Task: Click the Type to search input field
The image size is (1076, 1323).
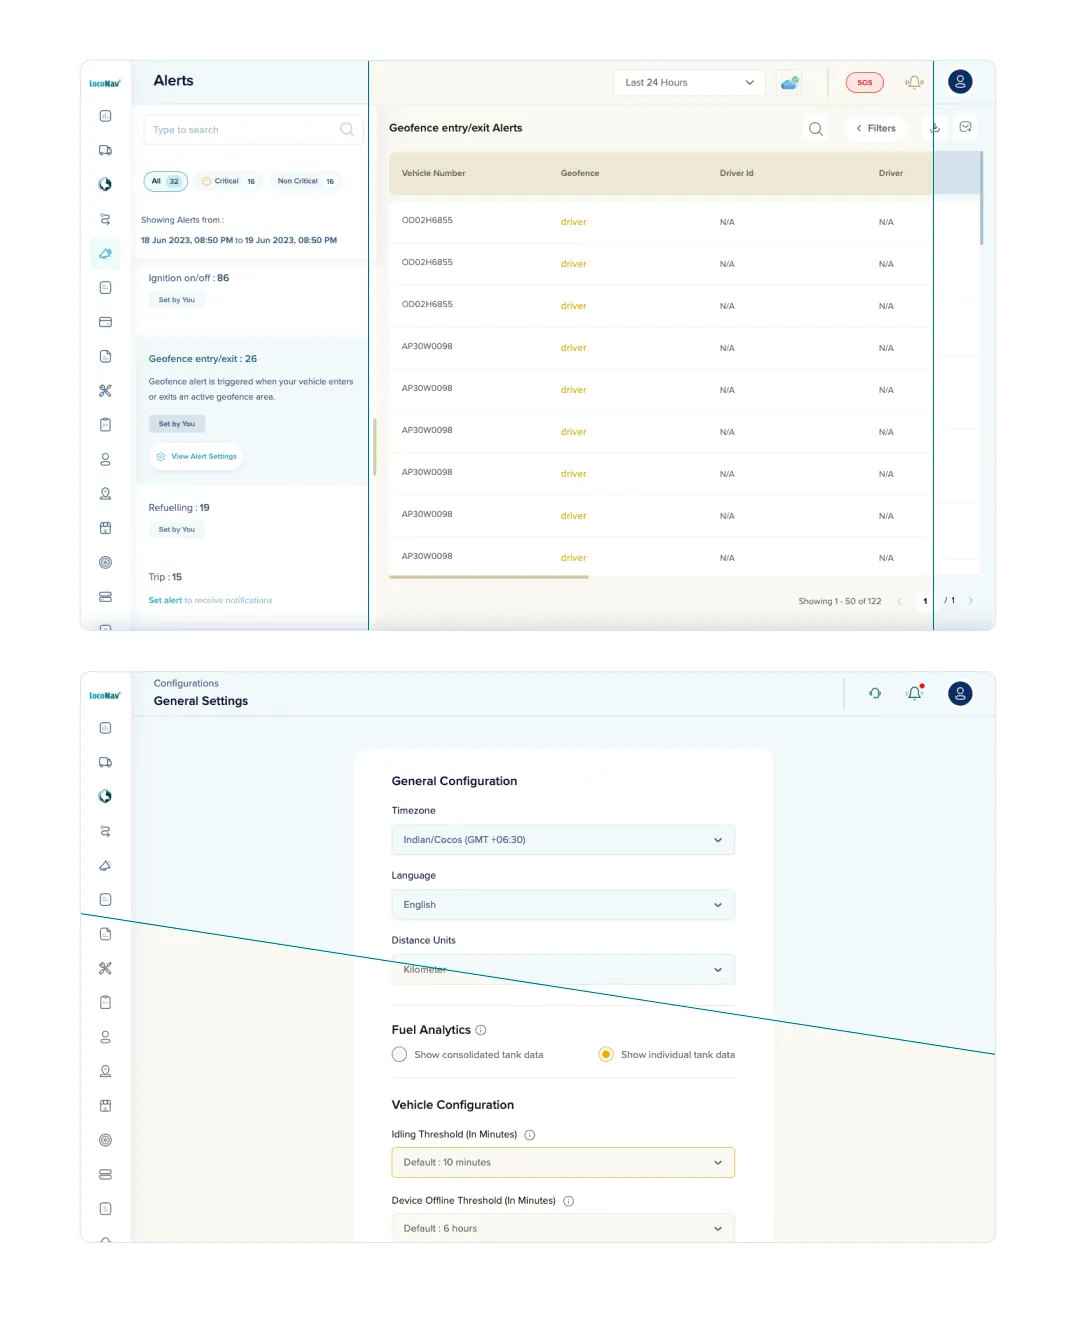Action: [x=253, y=130]
